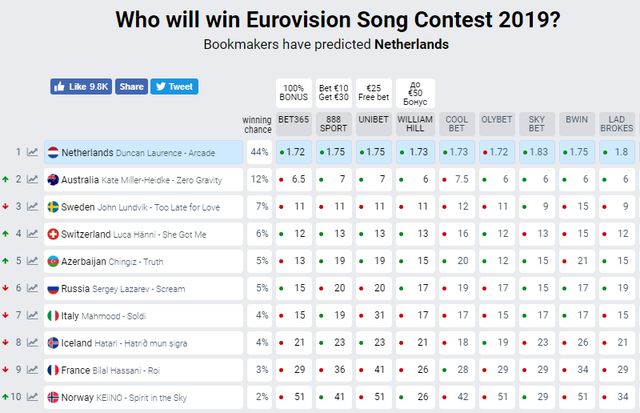The height and width of the screenshot is (413, 640).
Task: Click the Switzerland flag icon
Action: tap(53, 234)
